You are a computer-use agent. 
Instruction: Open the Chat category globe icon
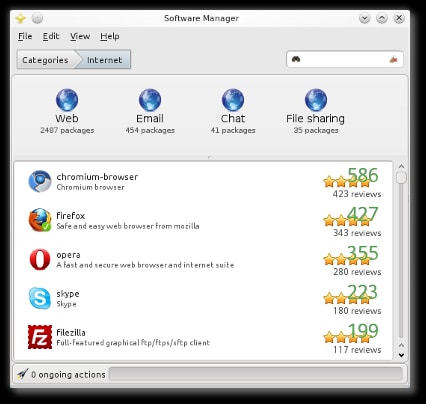(x=233, y=100)
